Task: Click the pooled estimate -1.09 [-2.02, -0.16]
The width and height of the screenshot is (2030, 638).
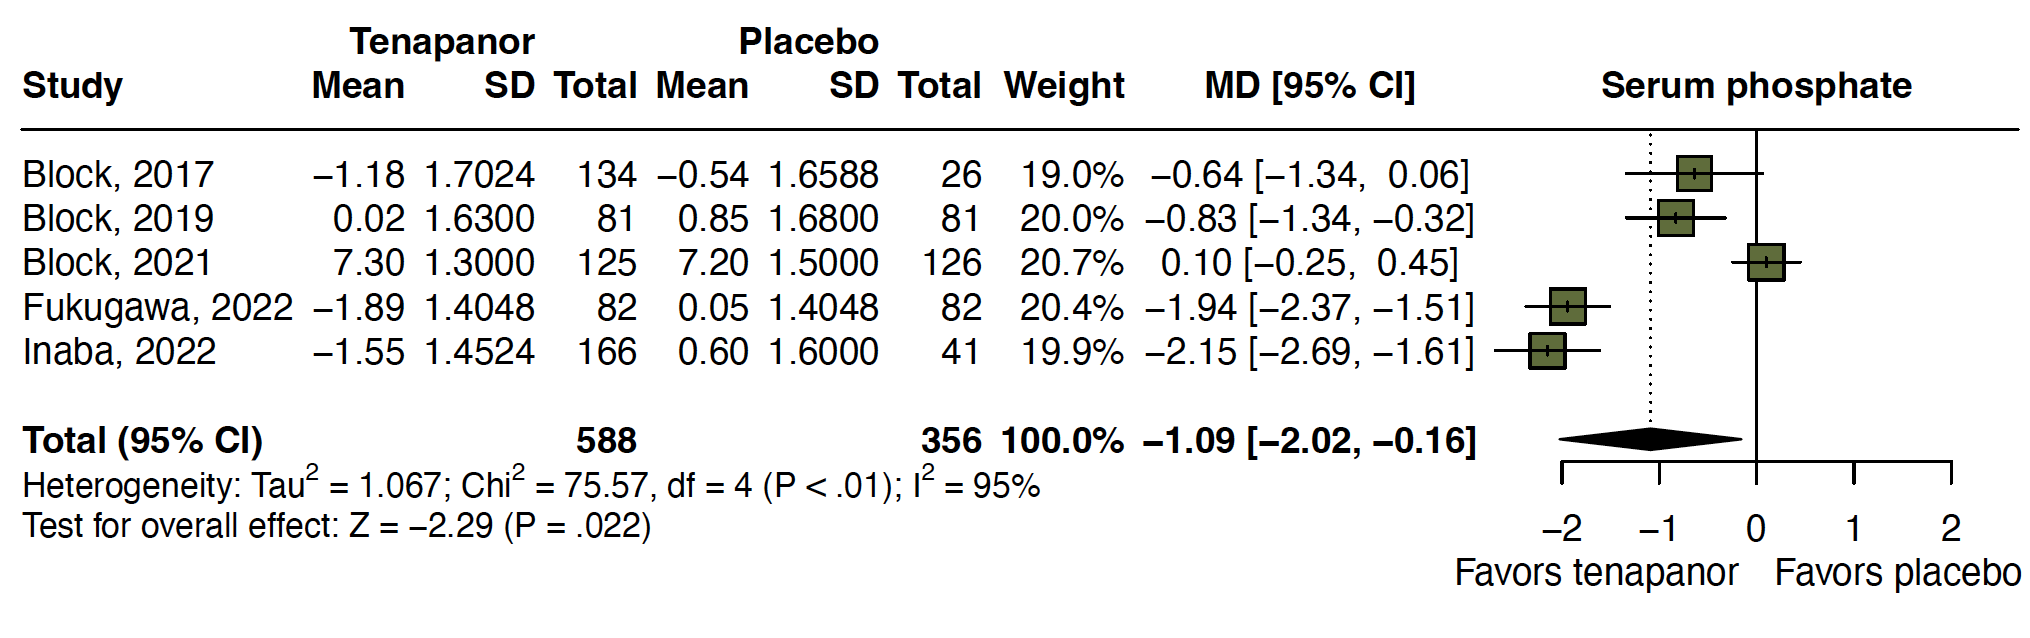Action: pos(1309,441)
